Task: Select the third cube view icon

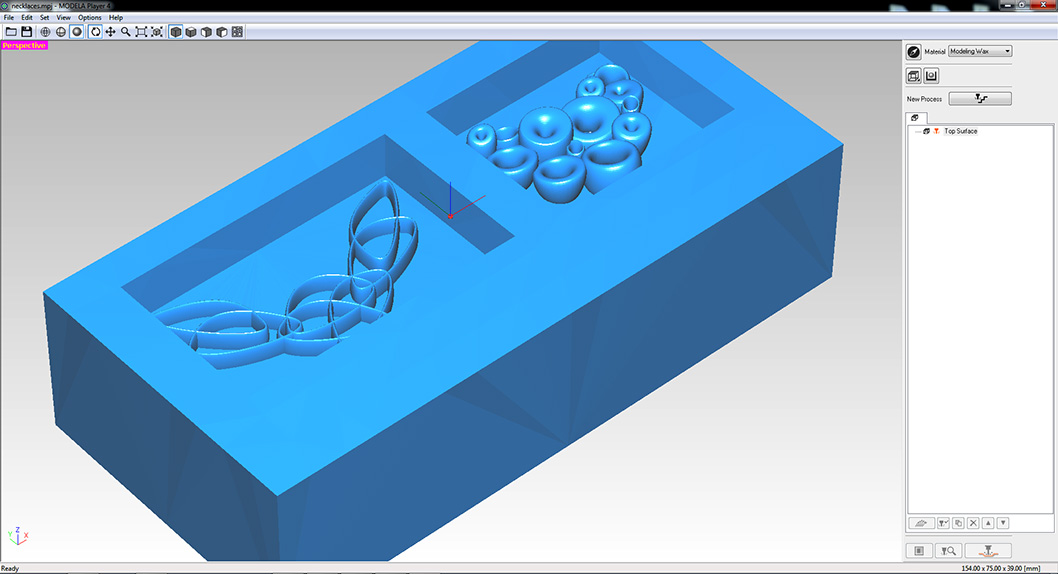Action: click(206, 32)
